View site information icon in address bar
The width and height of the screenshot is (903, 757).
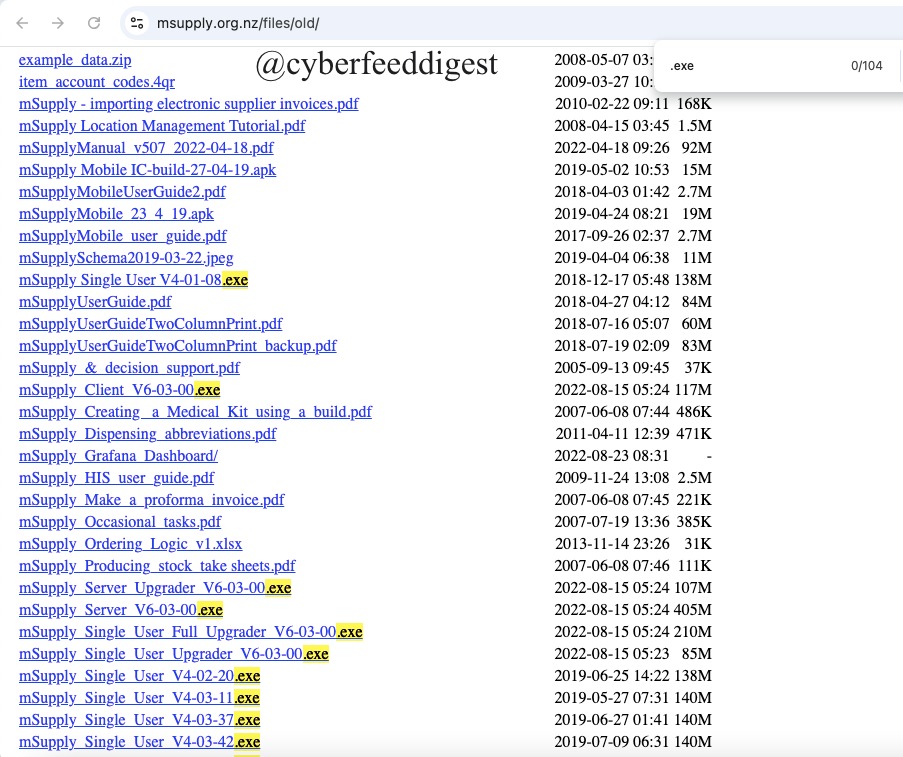click(136, 23)
